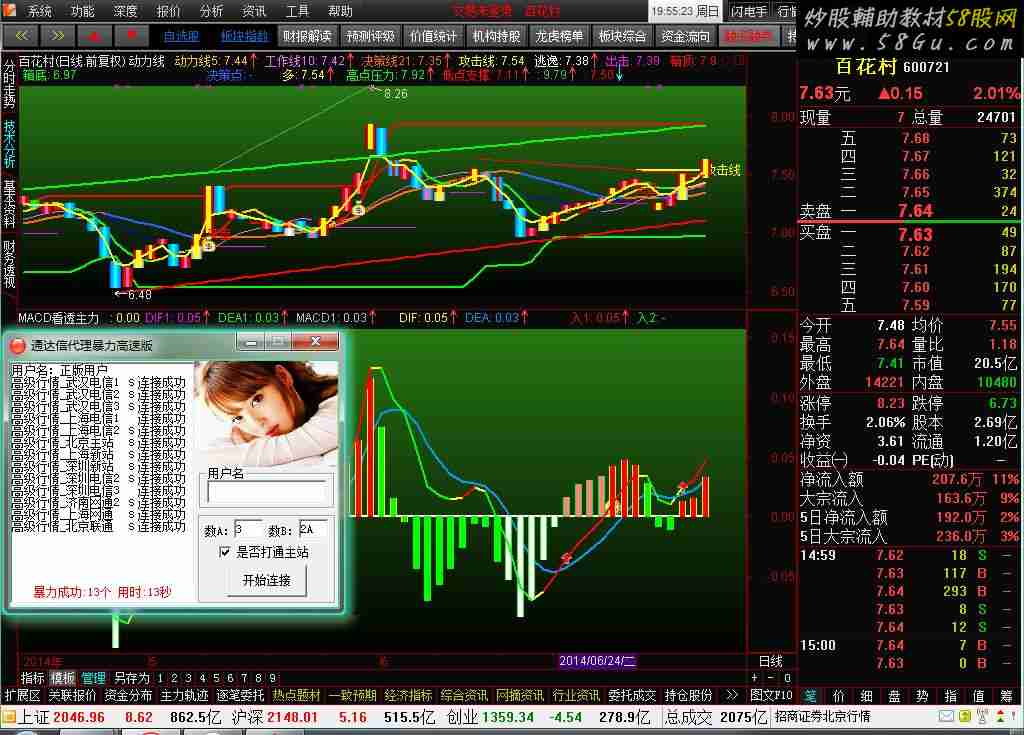The image size is (1024, 735).
Task: Open the 一致预期 bottom tab
Action: pyautogui.click(x=353, y=696)
